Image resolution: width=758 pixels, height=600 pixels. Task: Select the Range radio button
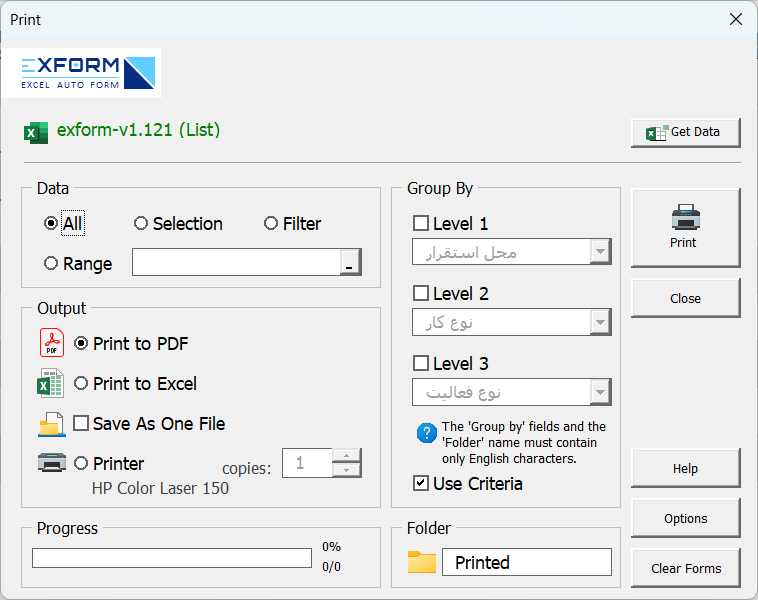coord(51,263)
